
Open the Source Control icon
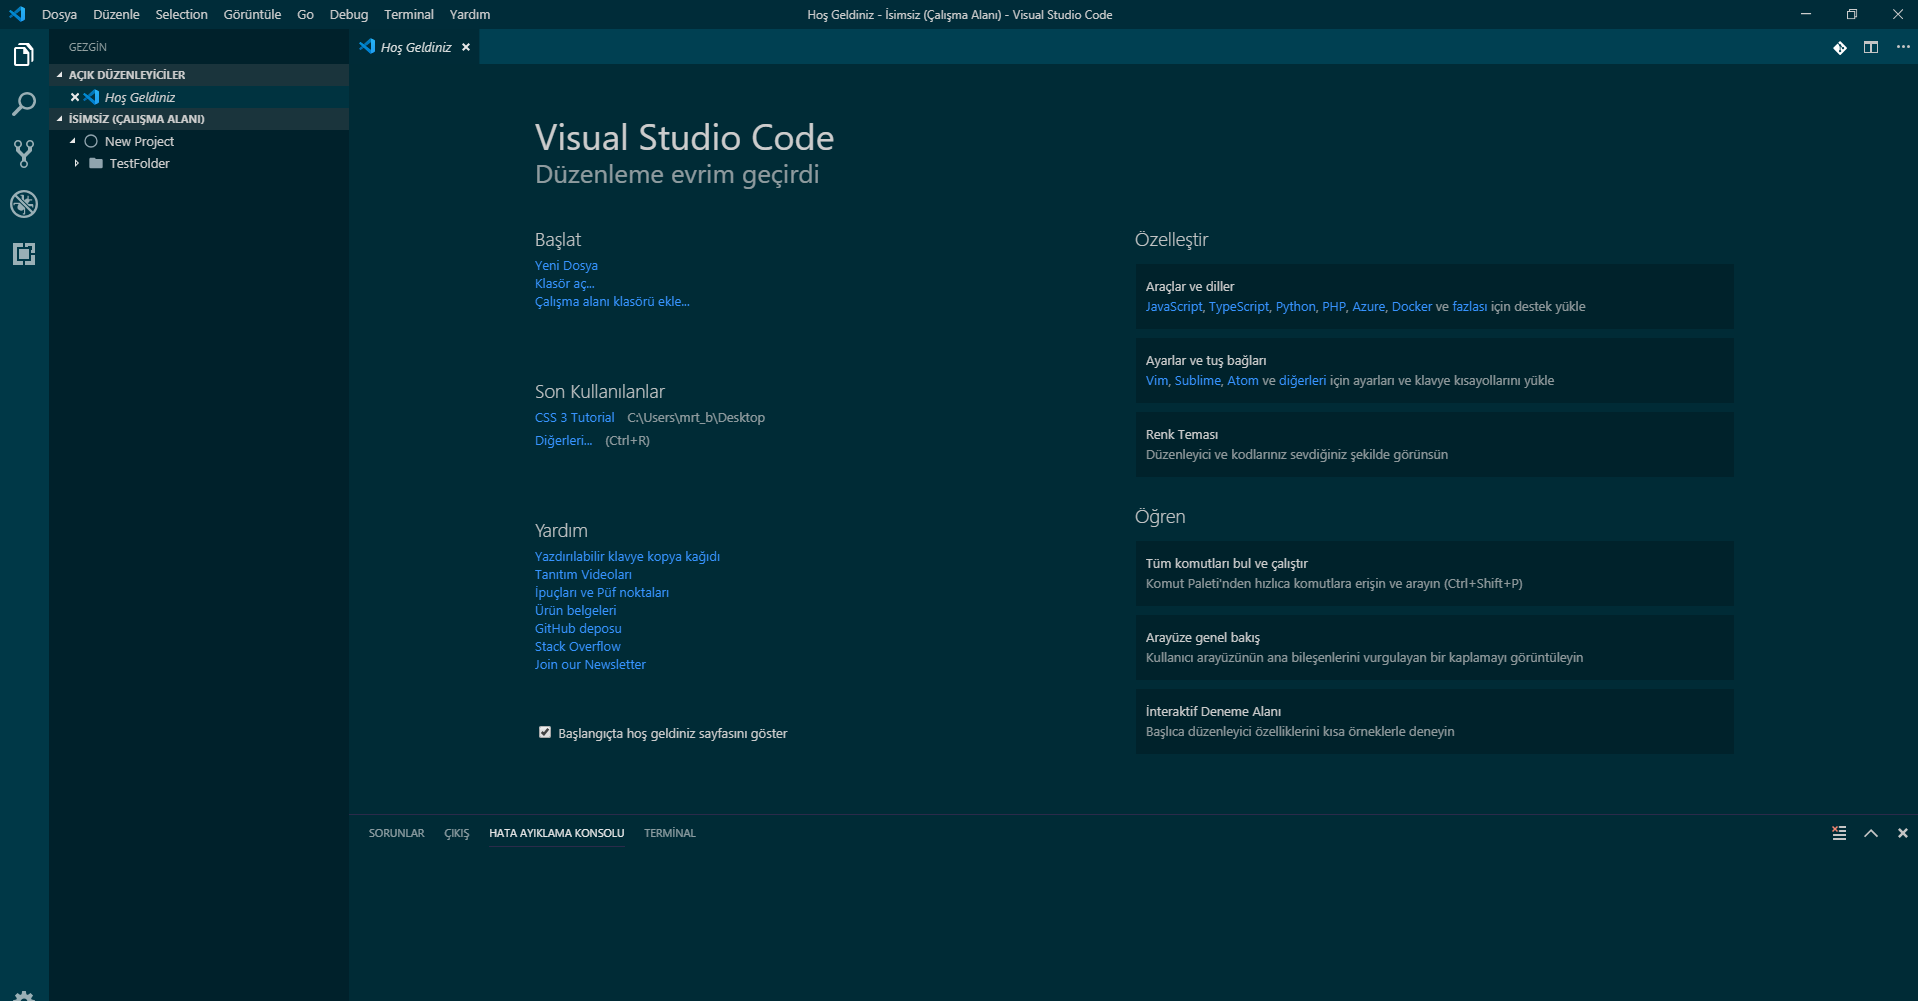coord(23,154)
